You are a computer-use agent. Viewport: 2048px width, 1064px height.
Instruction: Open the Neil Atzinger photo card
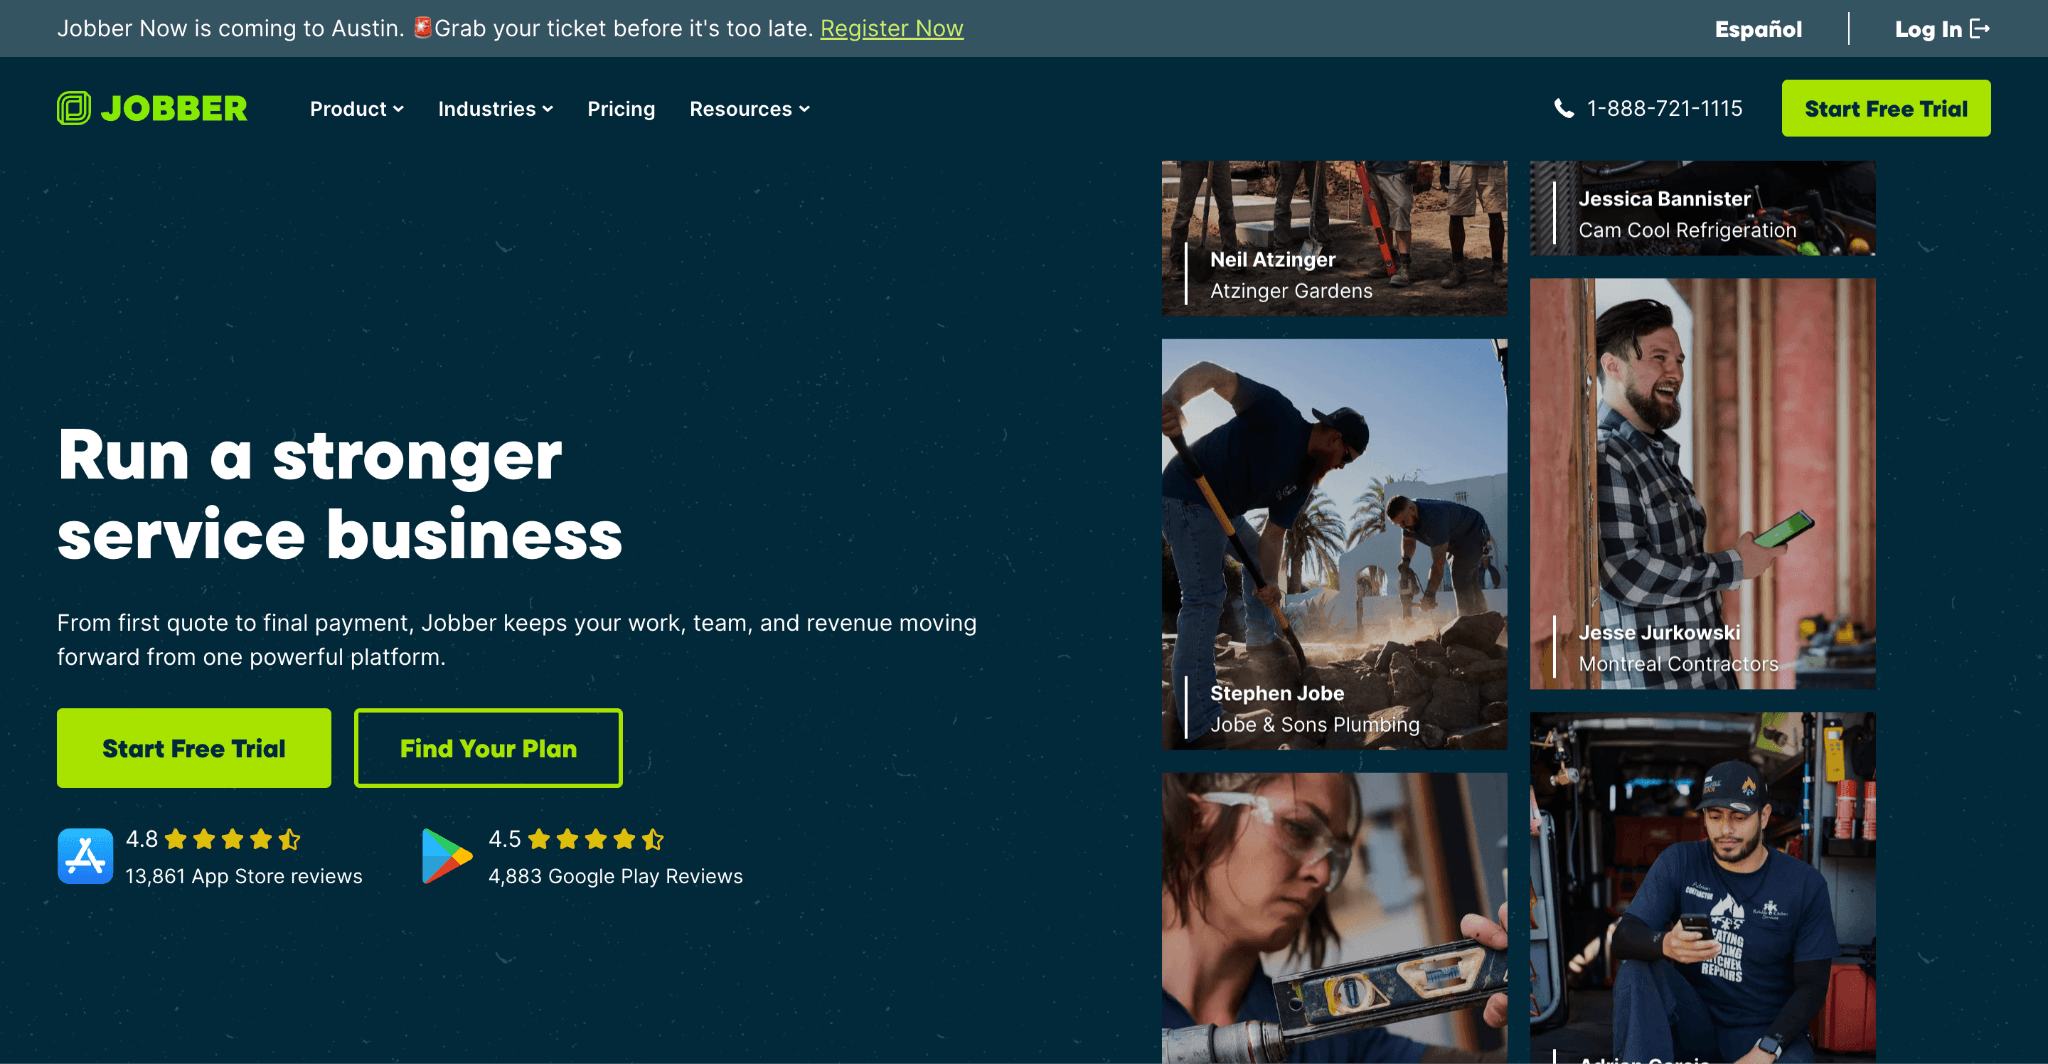point(1334,238)
